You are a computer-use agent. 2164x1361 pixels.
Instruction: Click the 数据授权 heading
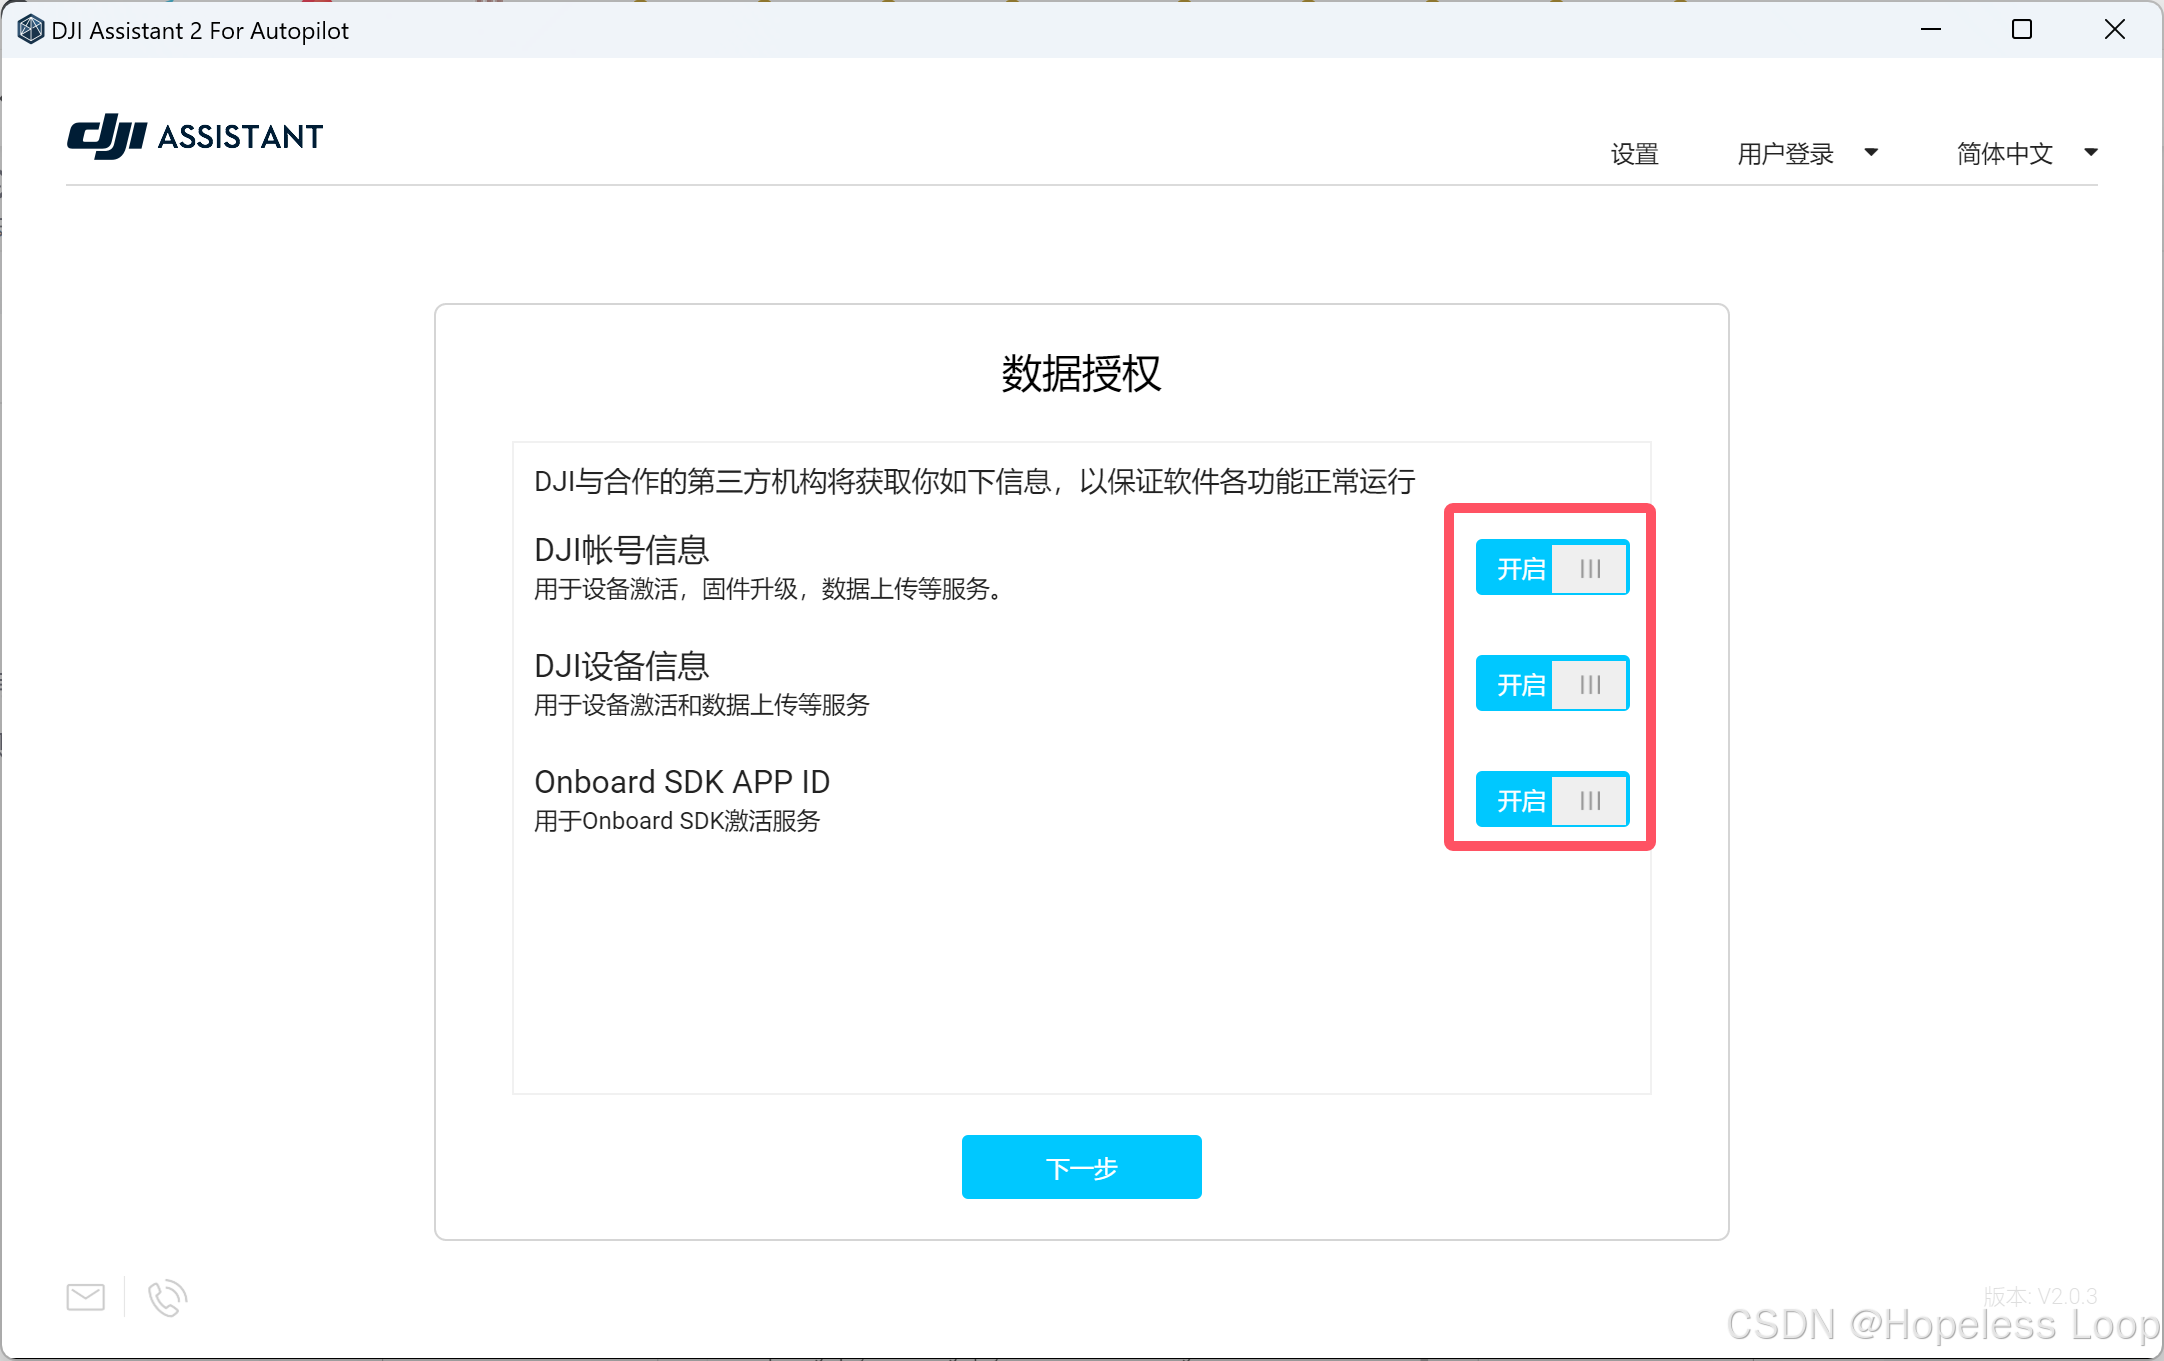pos(1081,374)
